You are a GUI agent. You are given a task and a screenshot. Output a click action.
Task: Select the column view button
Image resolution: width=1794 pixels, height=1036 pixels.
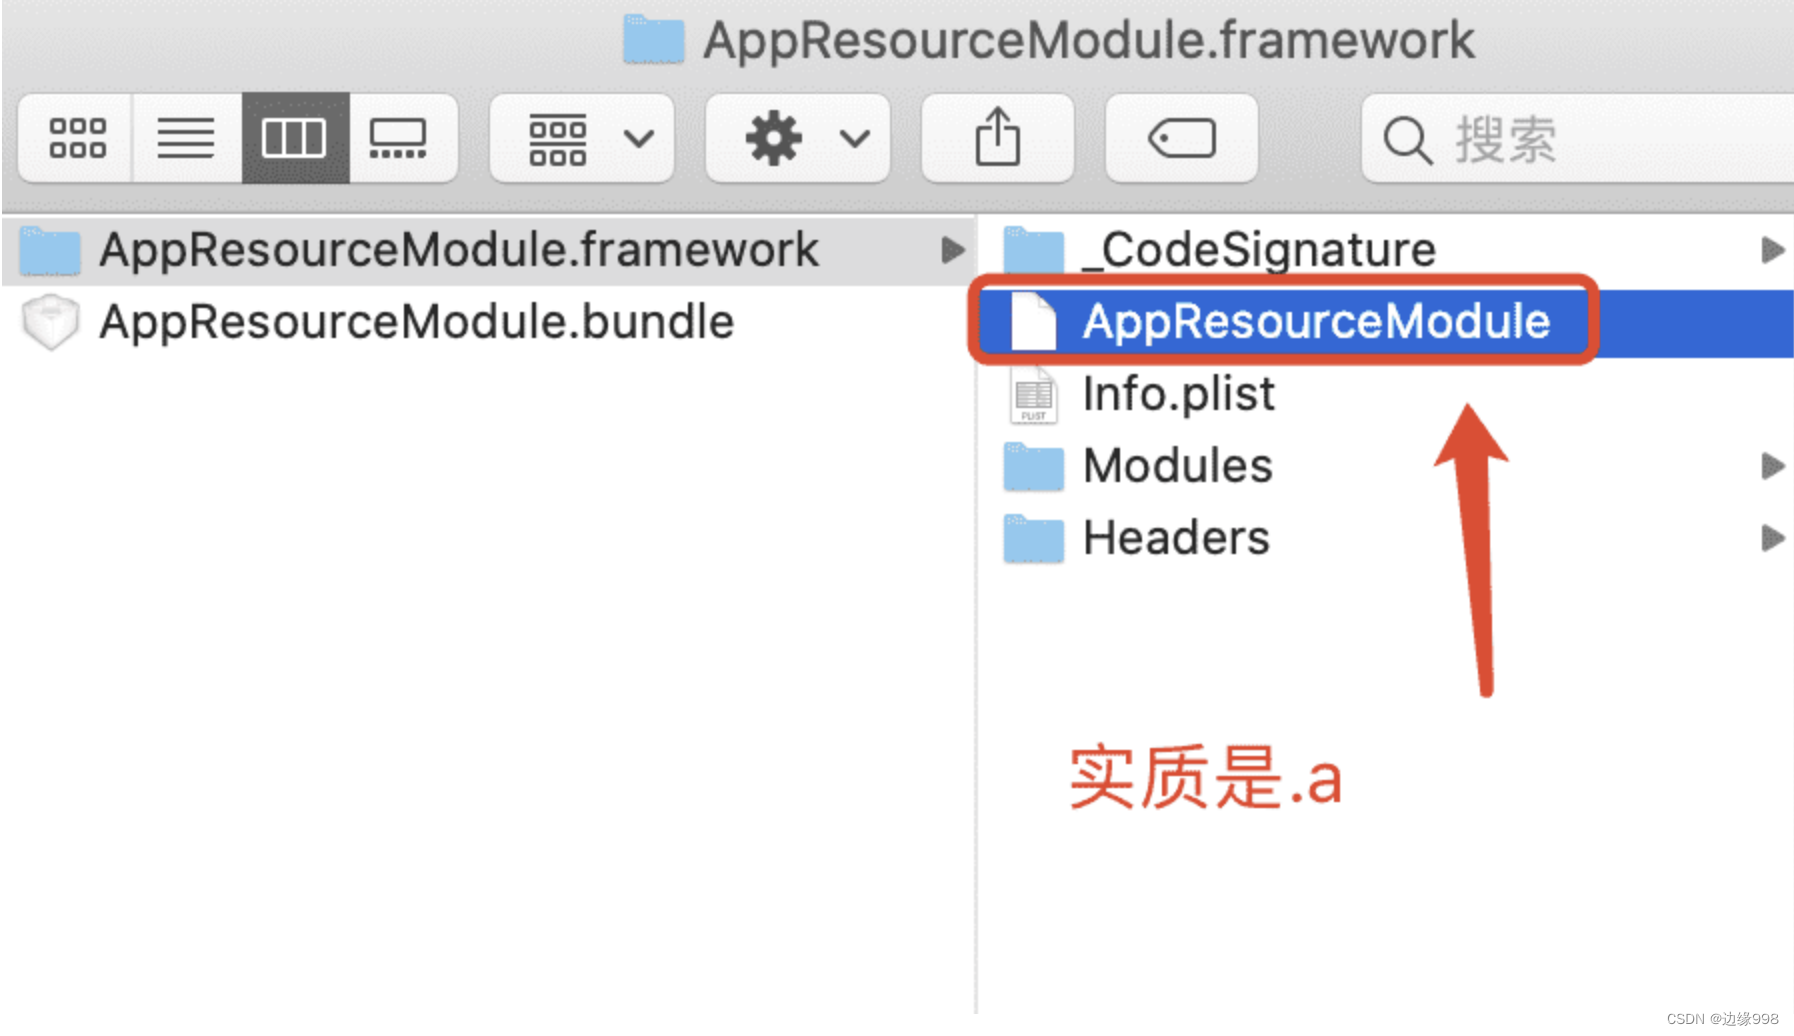(x=294, y=138)
